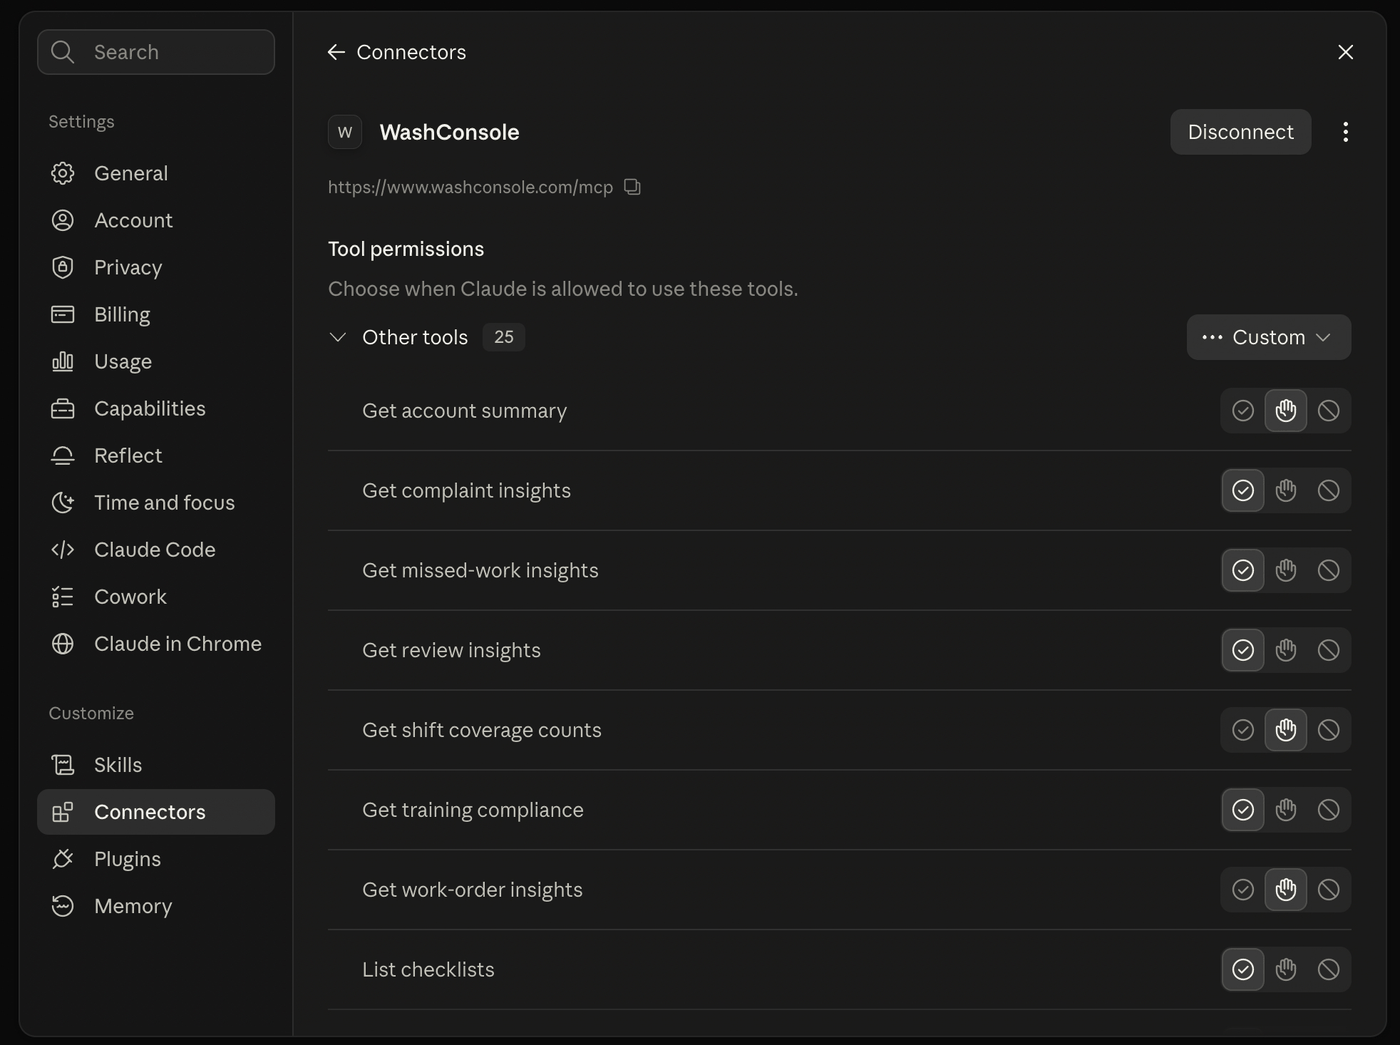Screen dimensions: 1400x1045
Task: Select the checkmark for Get review insights
Action: tap(1243, 651)
